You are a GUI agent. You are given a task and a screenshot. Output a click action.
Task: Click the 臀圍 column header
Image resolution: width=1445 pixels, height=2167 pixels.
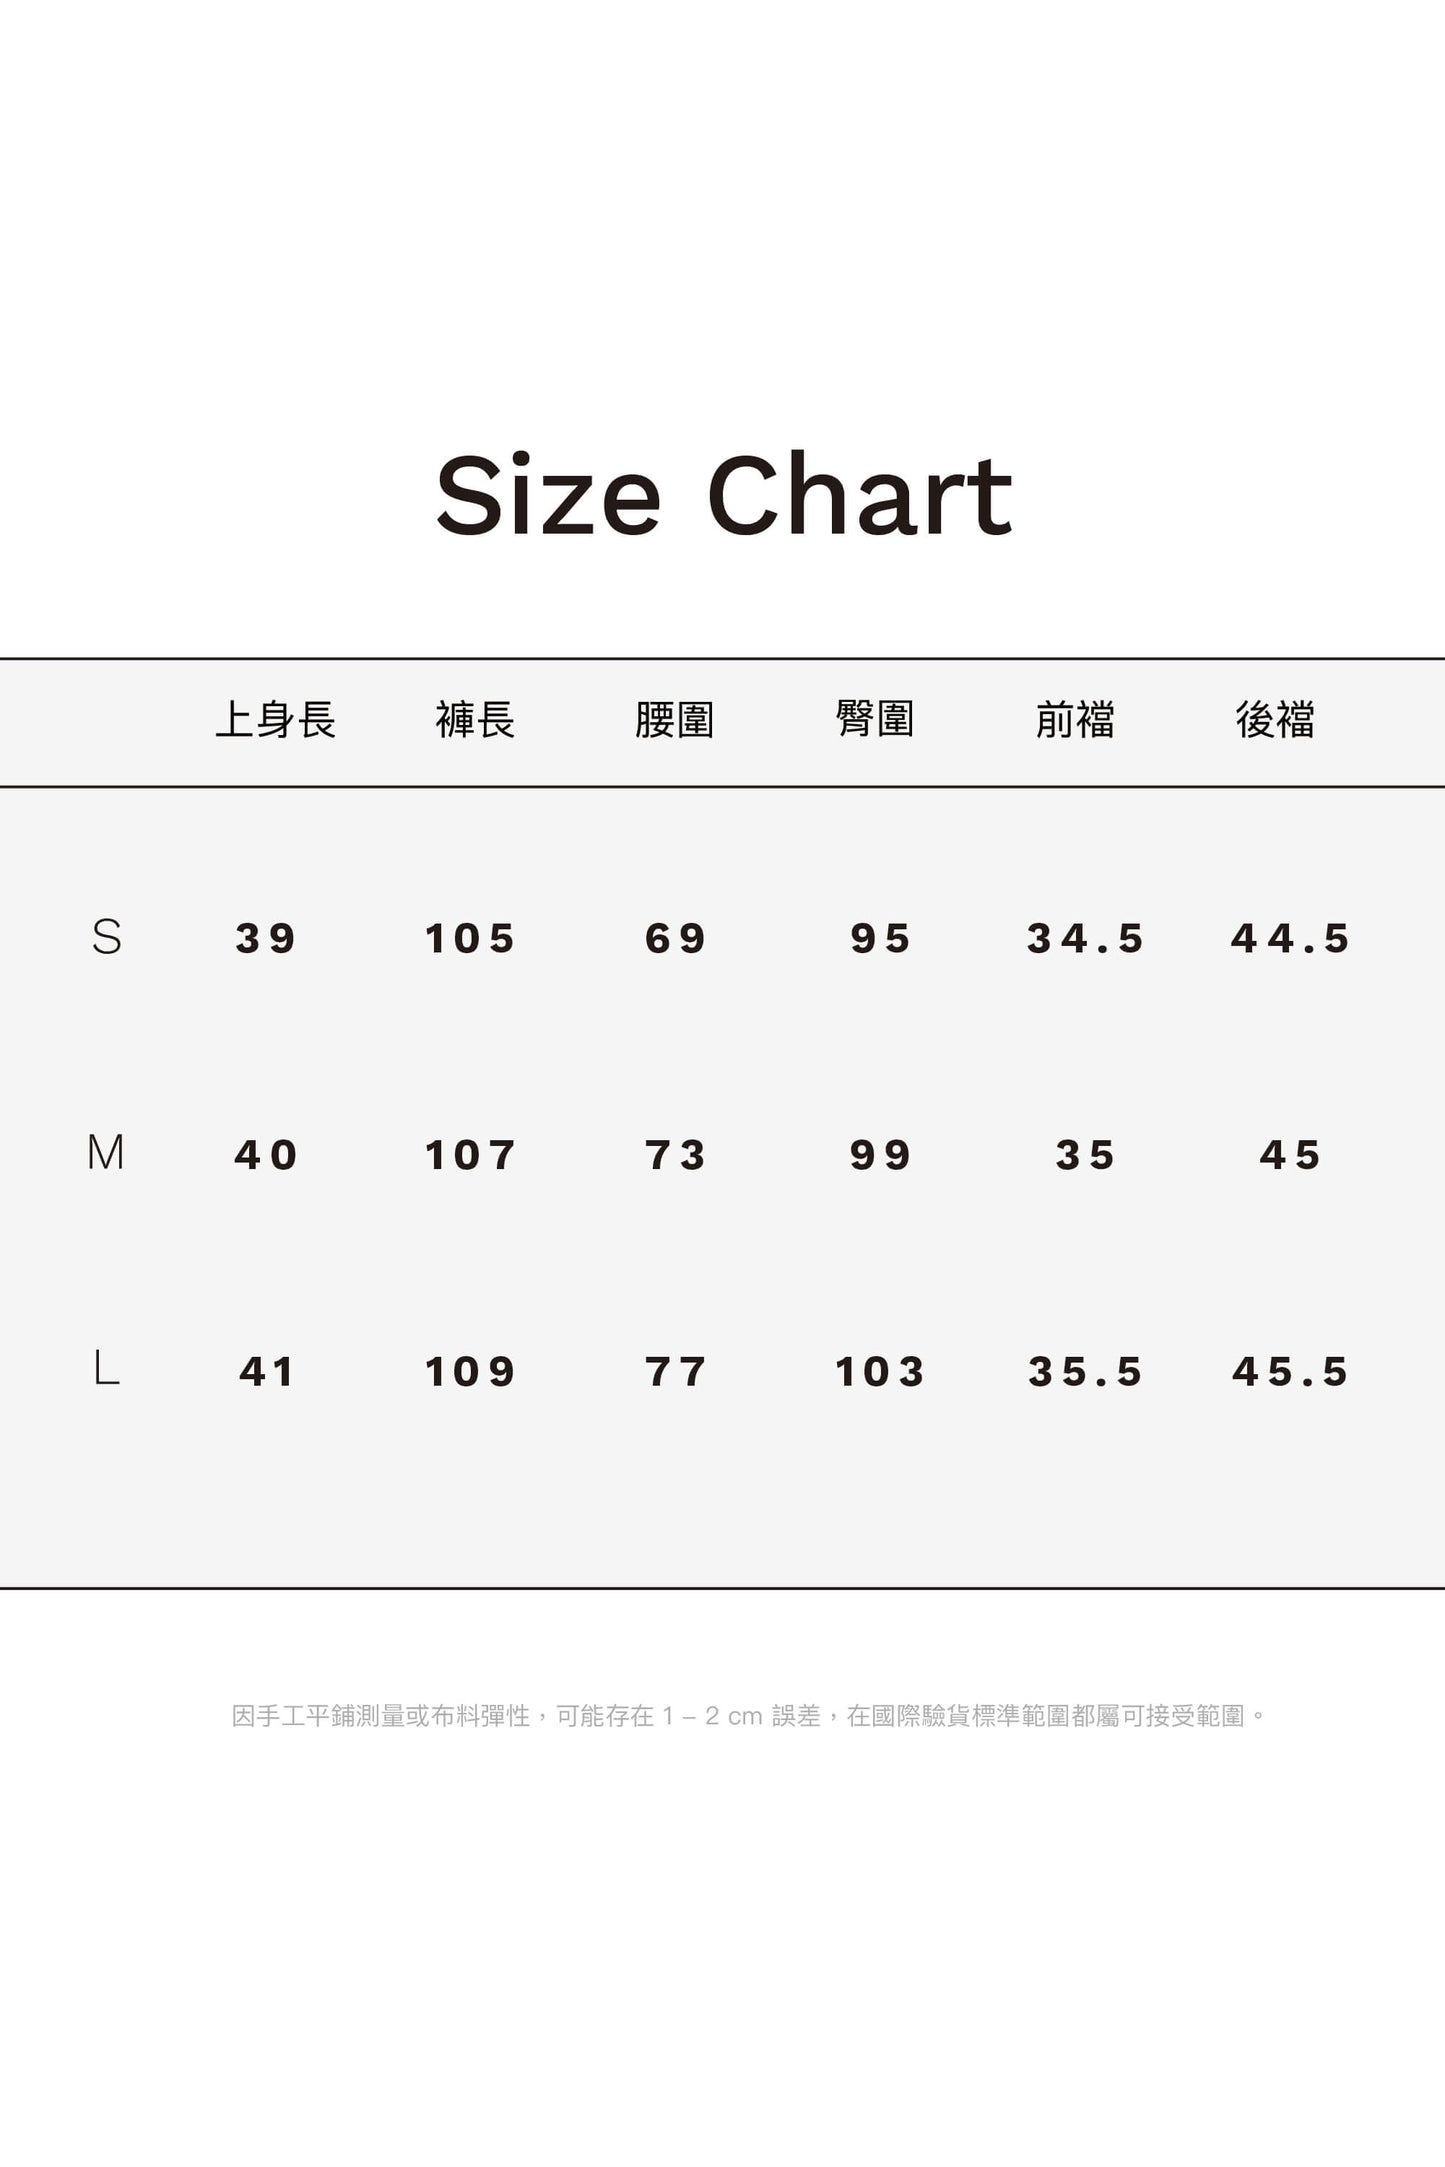875,719
